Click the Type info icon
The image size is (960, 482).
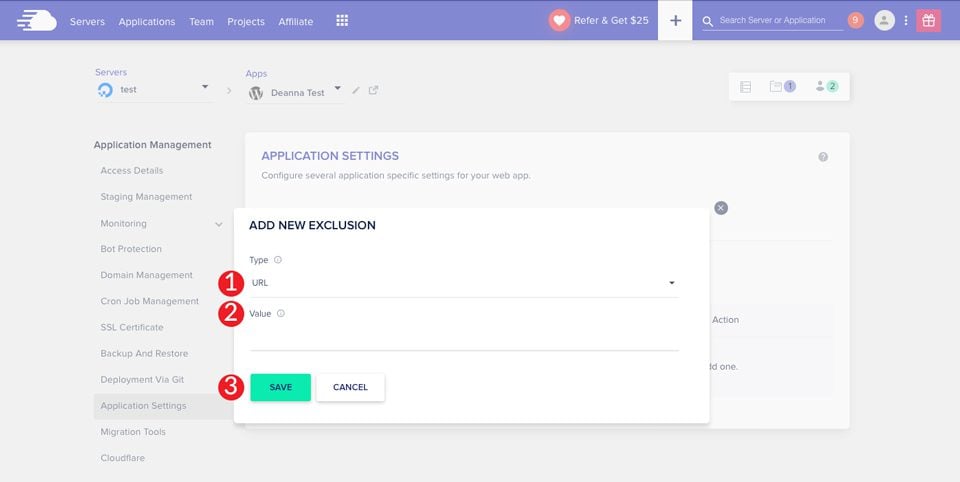point(277,260)
